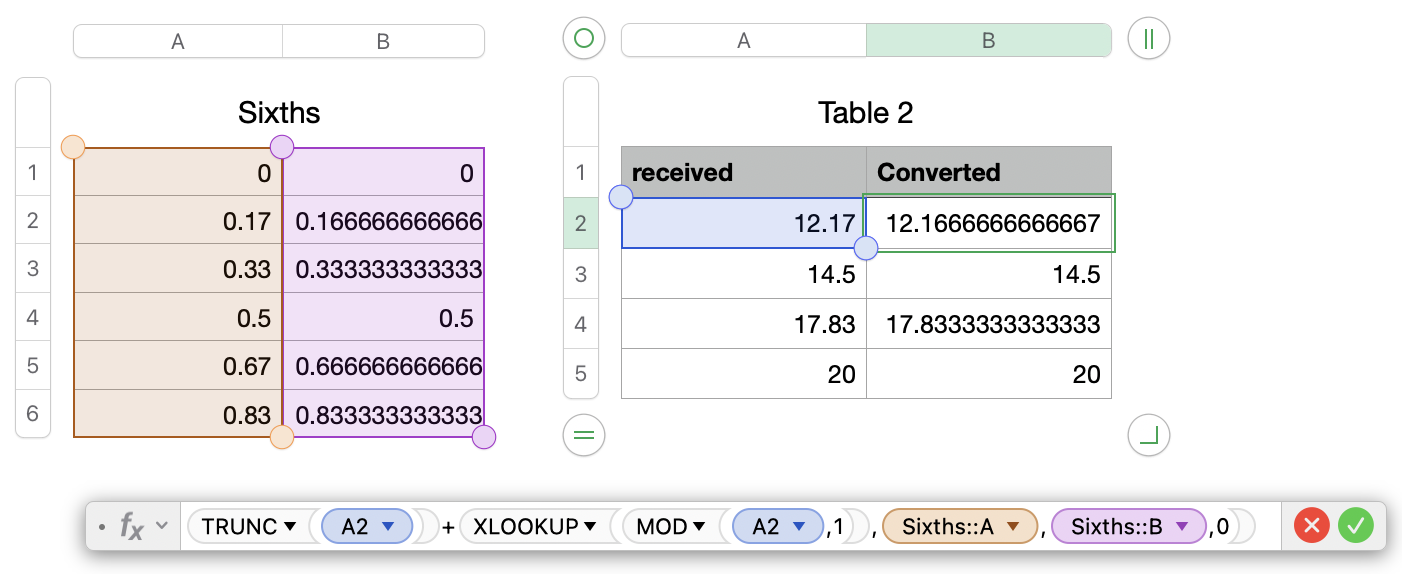
Task: Click the cell containing 17.83
Action: [743, 324]
